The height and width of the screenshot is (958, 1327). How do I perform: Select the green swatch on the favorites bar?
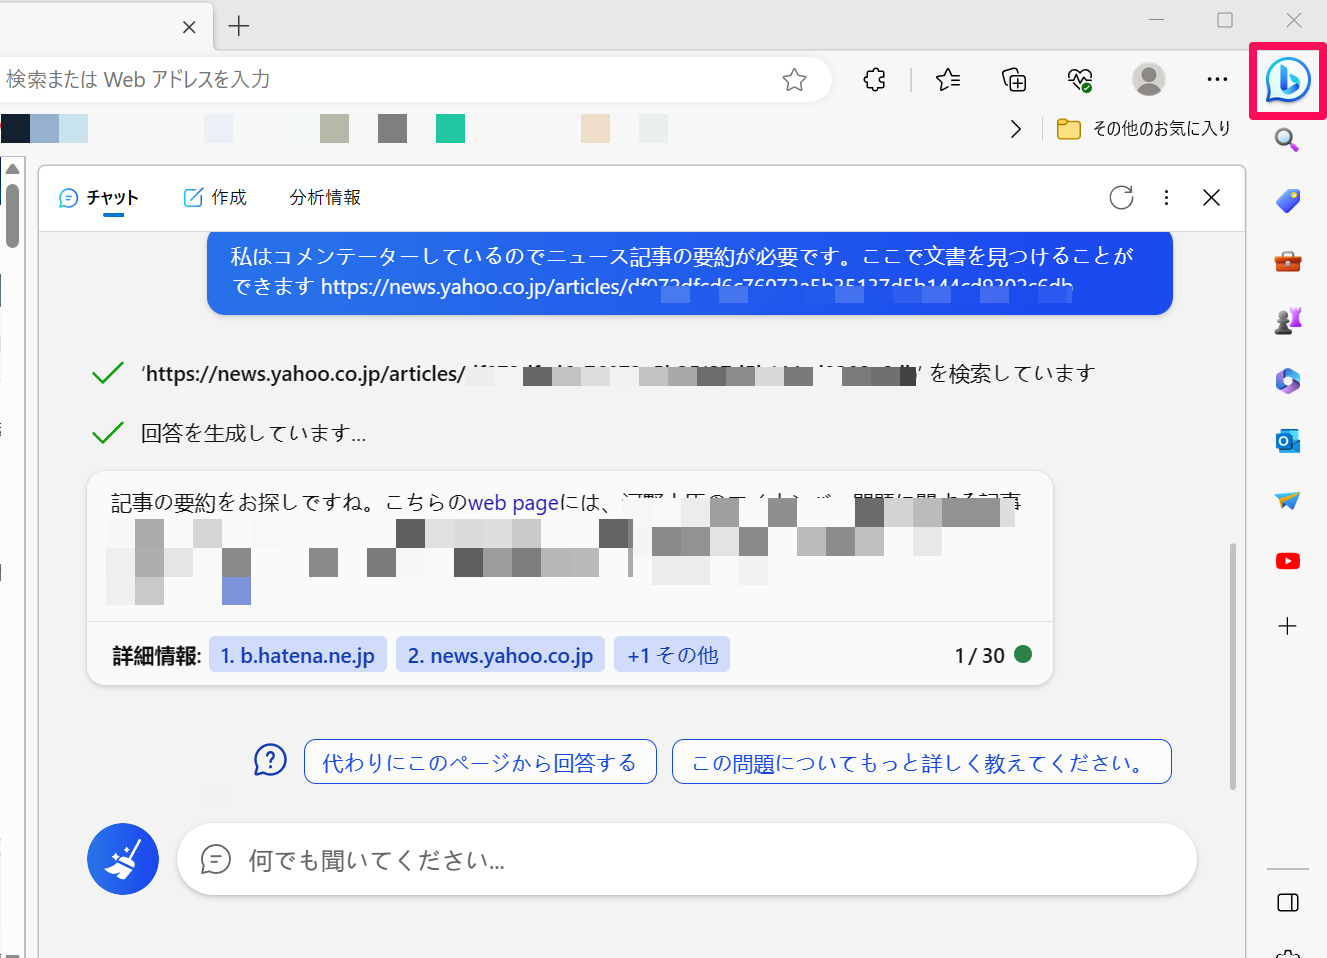click(450, 129)
